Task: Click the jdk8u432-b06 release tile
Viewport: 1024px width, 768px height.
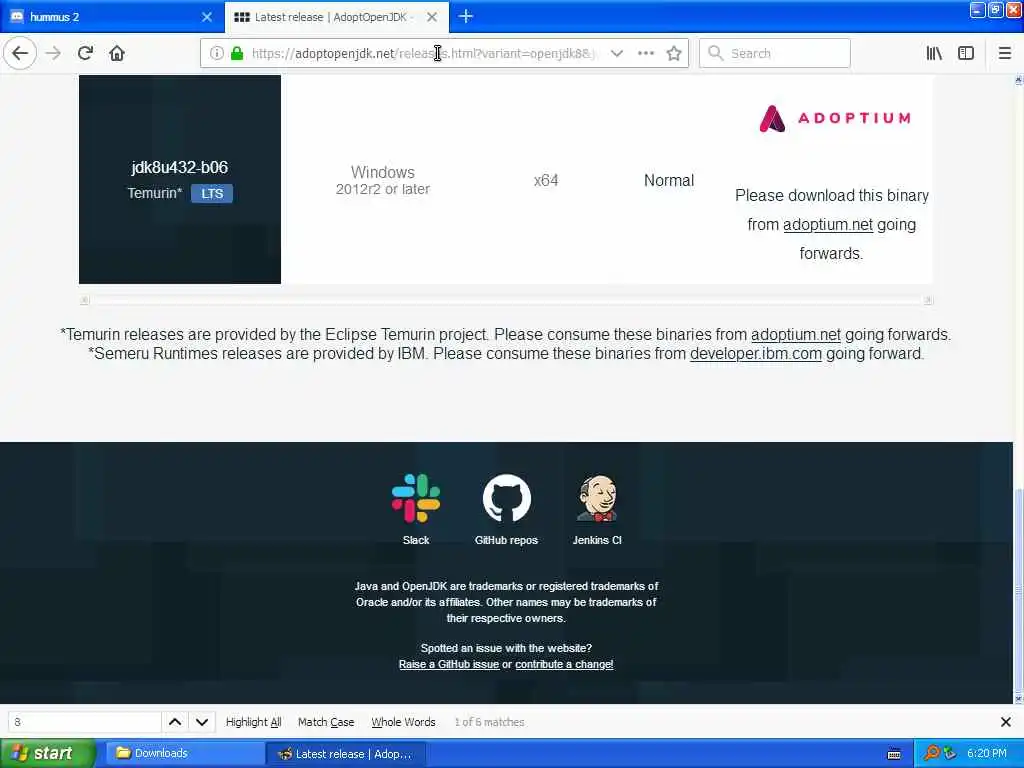Action: (180, 179)
